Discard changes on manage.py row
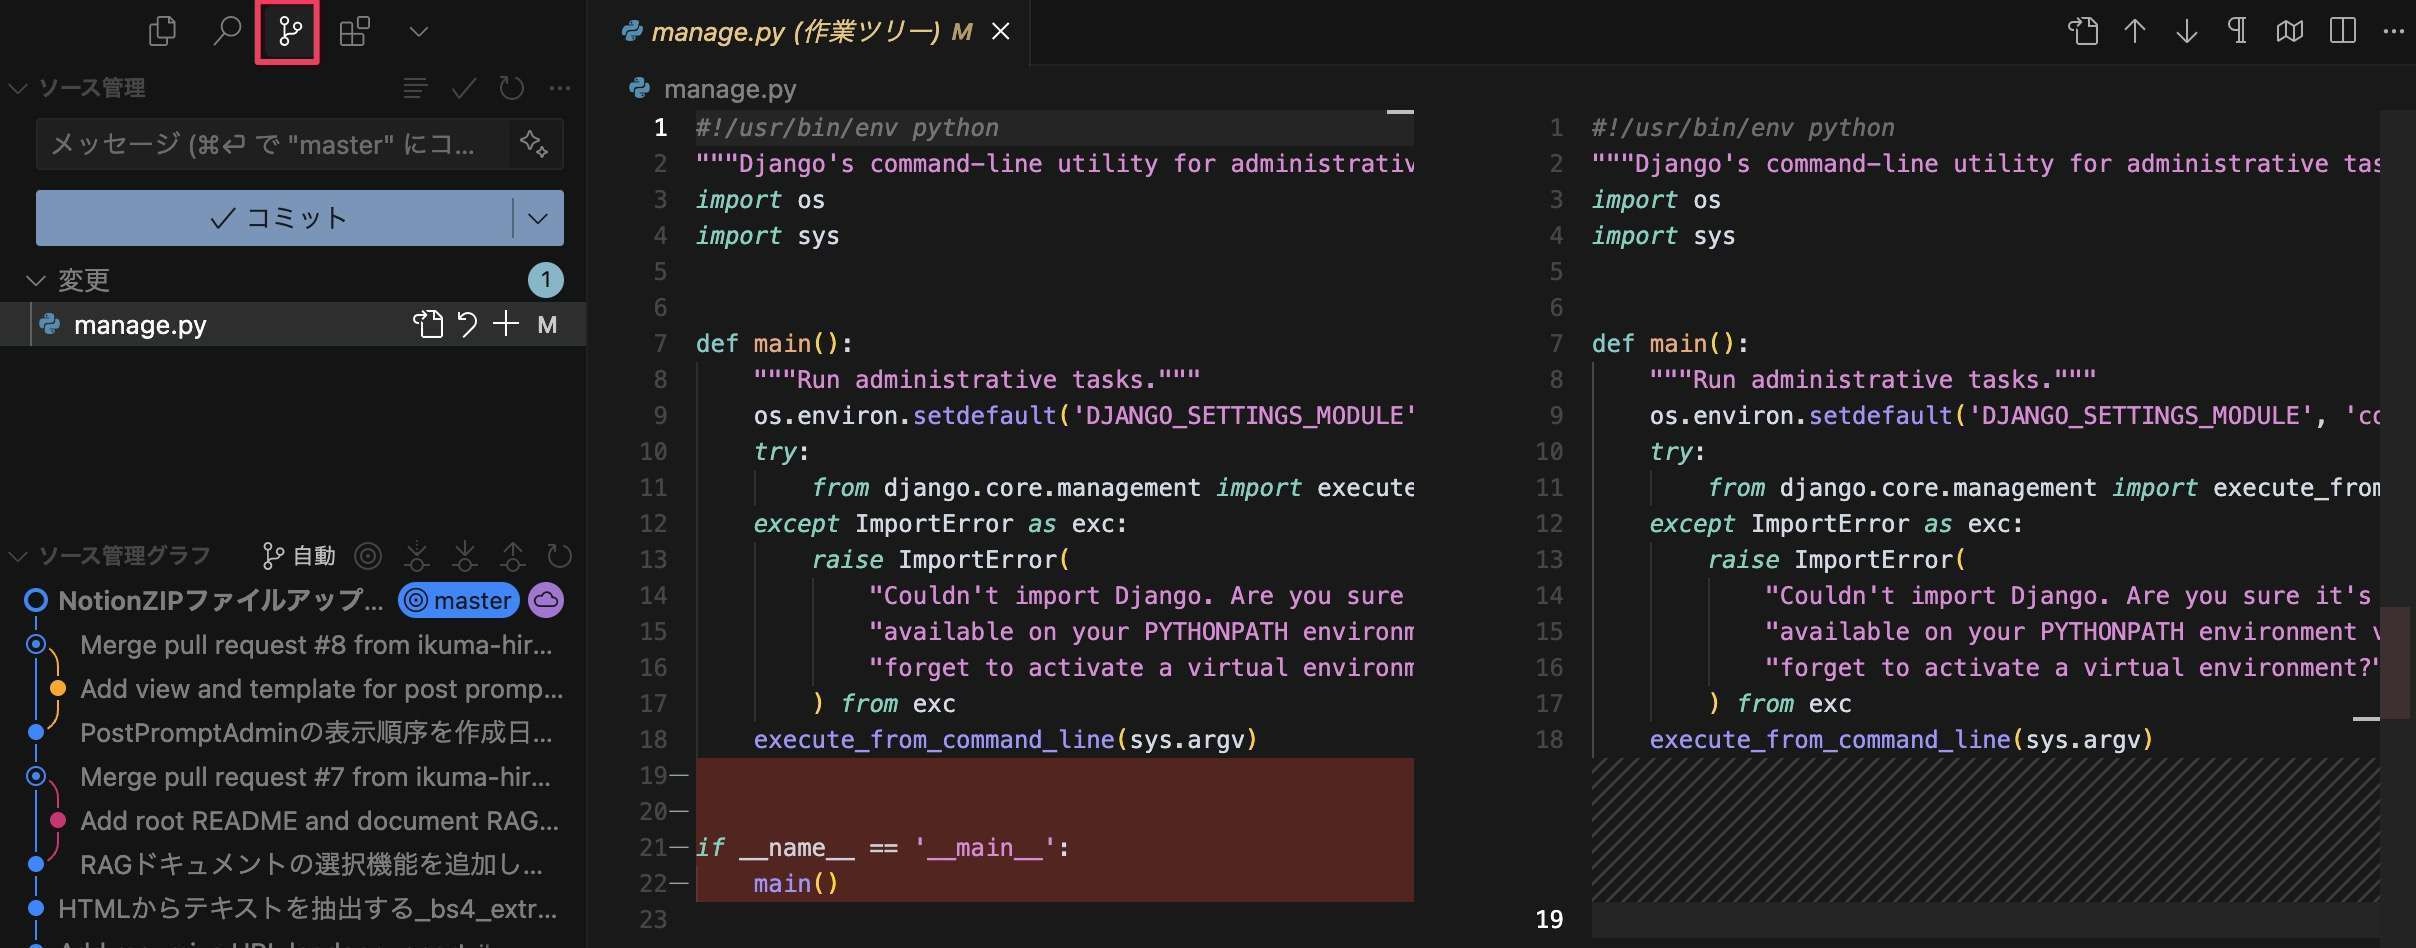This screenshot has height=948, width=2416. point(467,324)
